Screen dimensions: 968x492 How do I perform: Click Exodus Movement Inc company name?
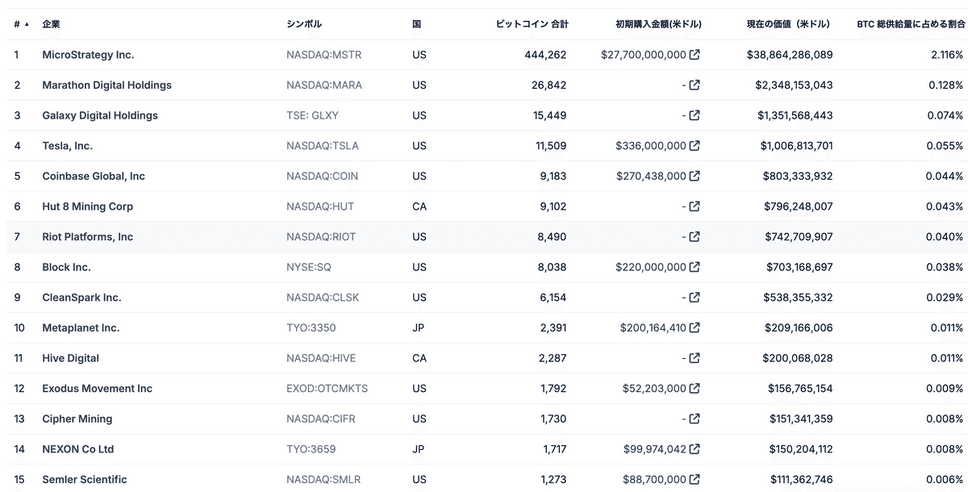[x=97, y=389]
